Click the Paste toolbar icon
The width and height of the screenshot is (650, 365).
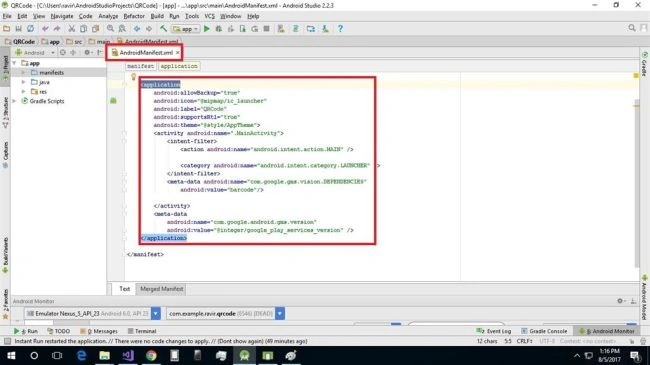[x=95, y=29]
